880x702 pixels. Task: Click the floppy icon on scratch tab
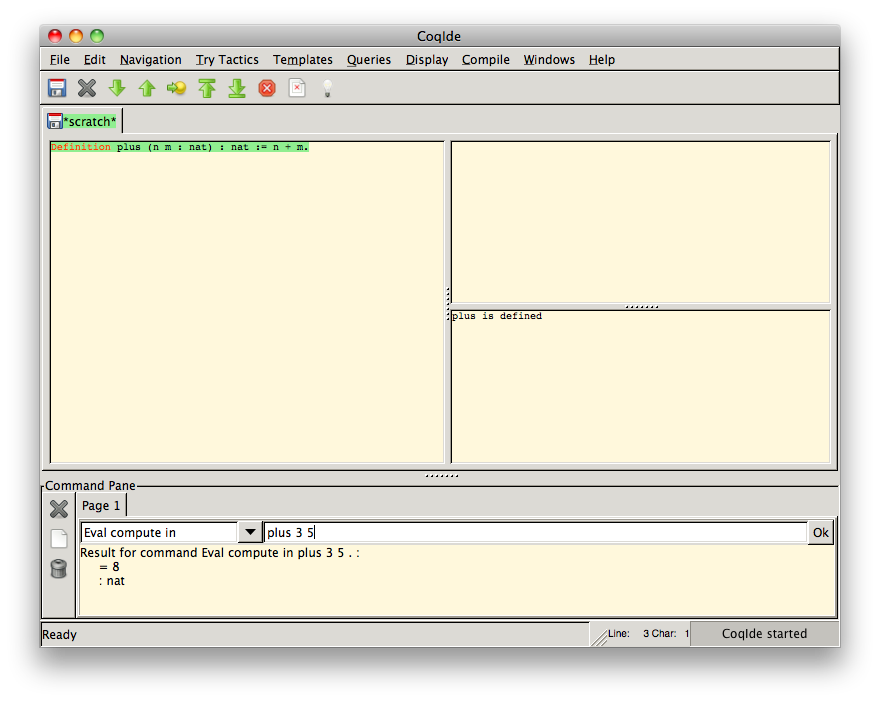(54, 121)
